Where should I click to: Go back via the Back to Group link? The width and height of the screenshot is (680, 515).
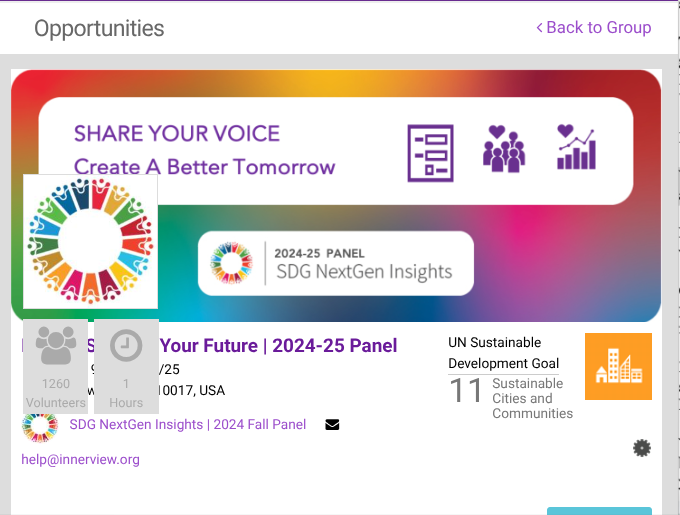pos(594,27)
